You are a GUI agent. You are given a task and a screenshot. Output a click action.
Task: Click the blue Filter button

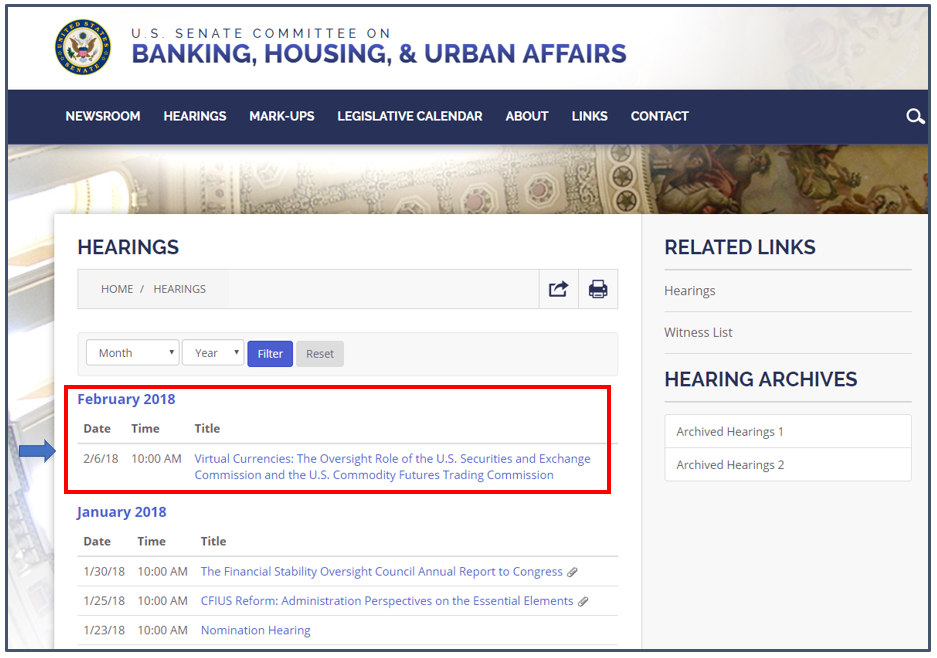coord(270,354)
